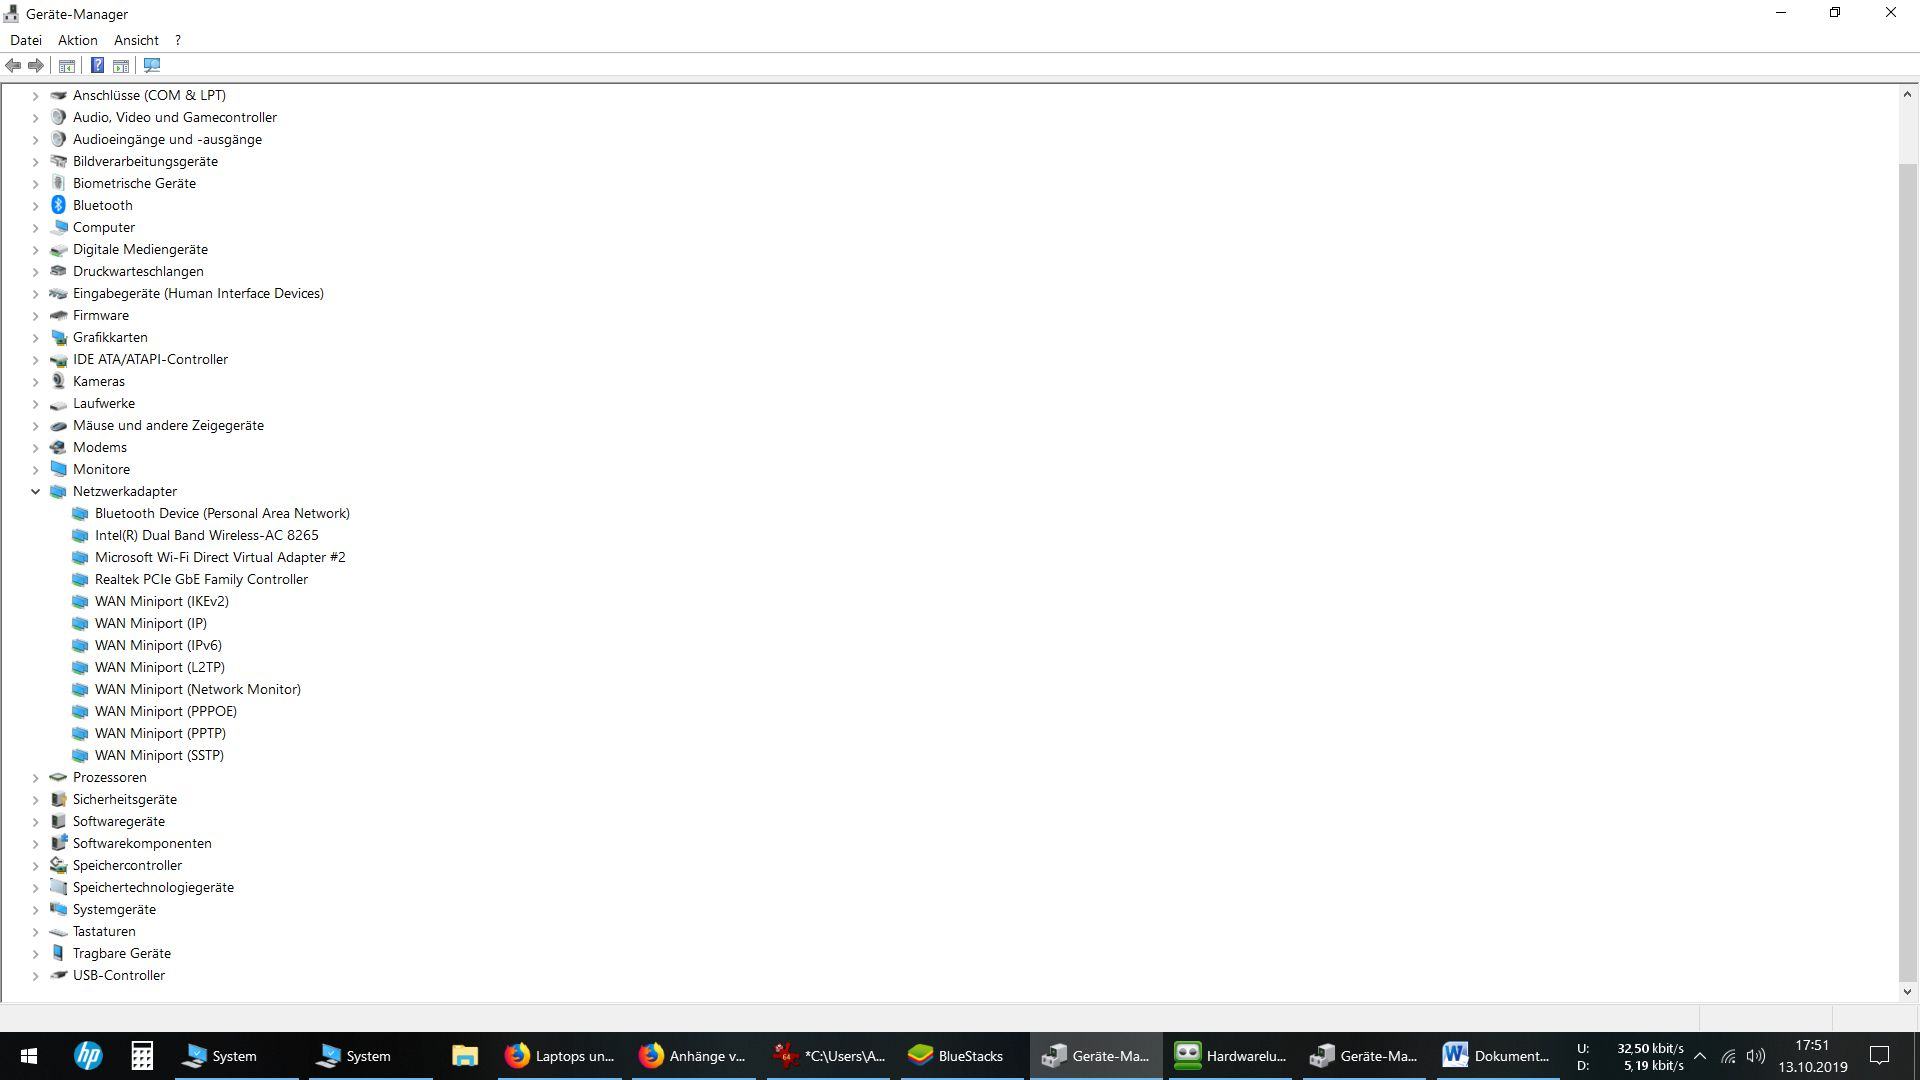Click the Back arrow toolbar icon
The image size is (1920, 1080).
[x=13, y=66]
